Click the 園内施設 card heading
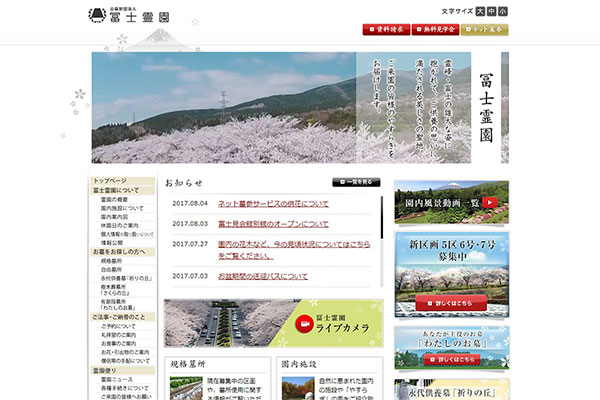Viewport: 600px width, 400px height. 299,364
